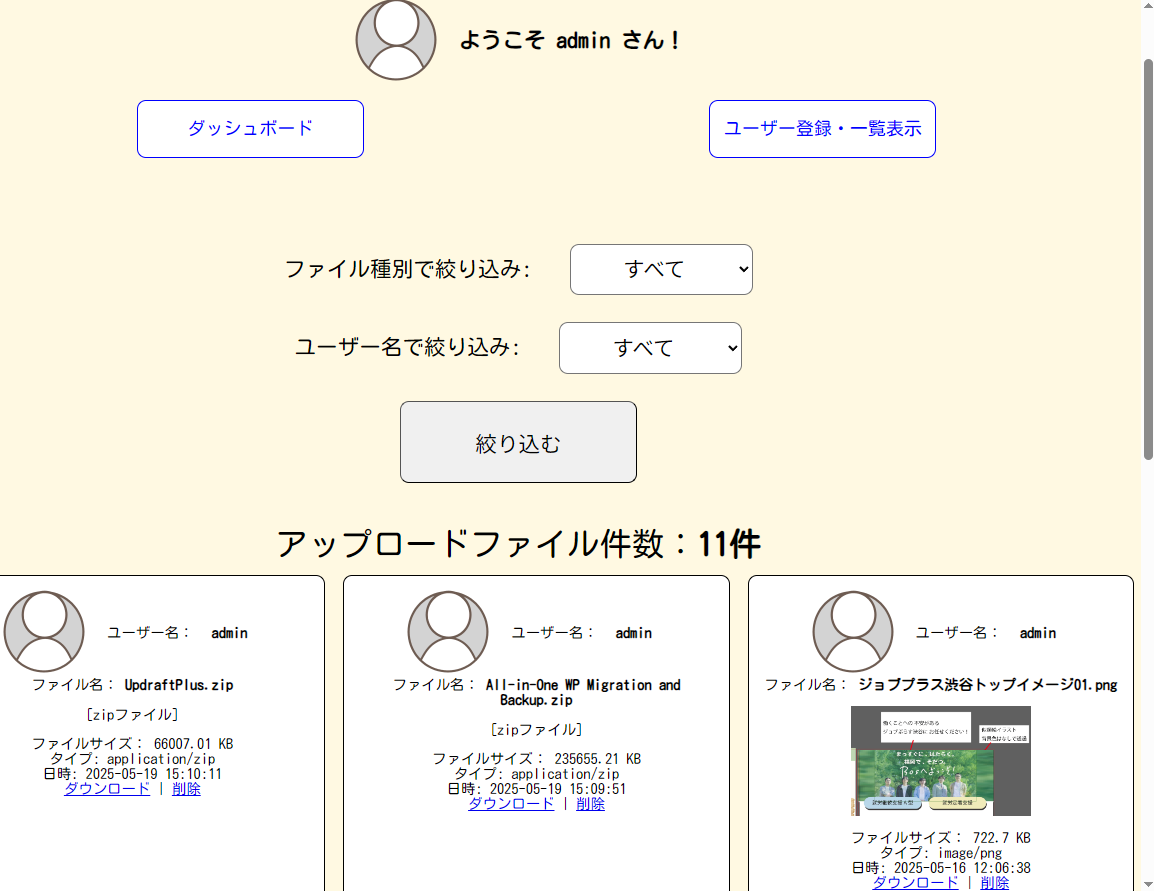Go to ユーザー登録・一覧表示

pos(822,129)
